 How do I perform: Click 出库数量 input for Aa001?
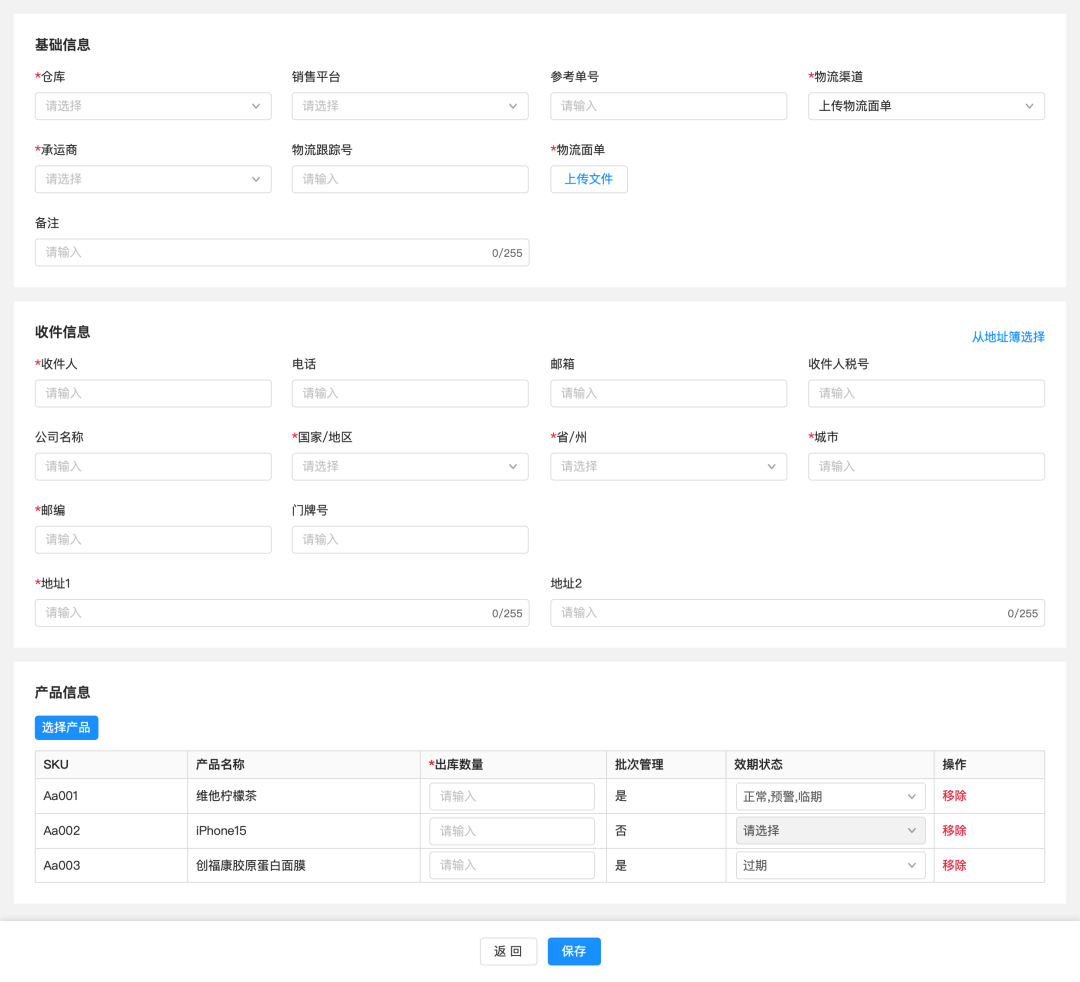click(512, 796)
